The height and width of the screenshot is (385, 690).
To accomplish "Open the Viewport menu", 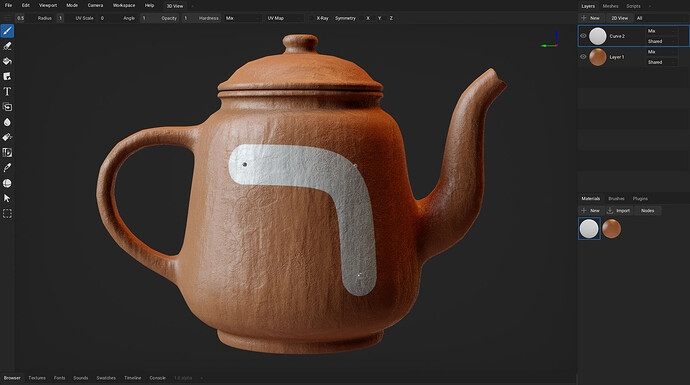I will point(48,5).
